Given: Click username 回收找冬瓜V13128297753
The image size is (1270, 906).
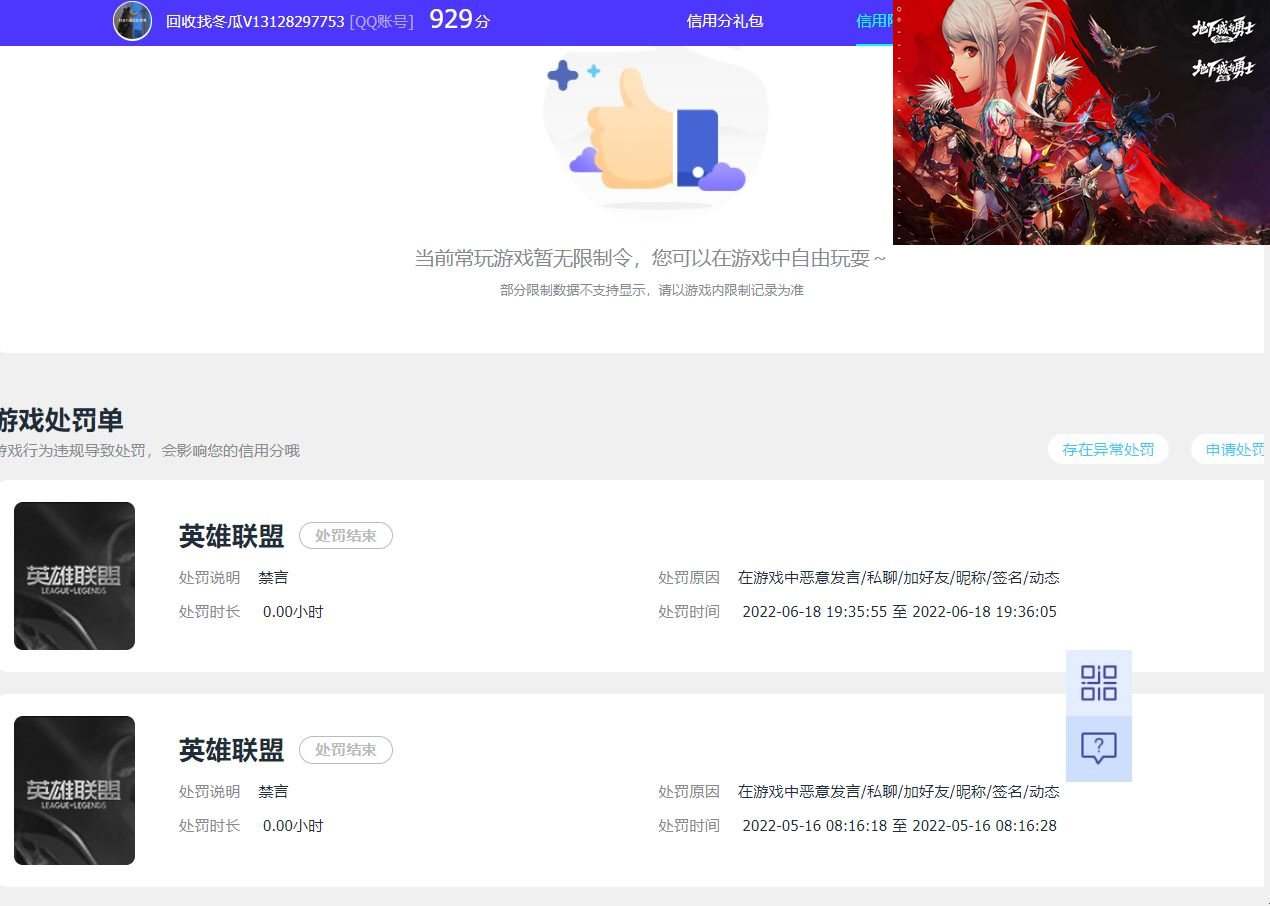Looking at the screenshot, I should coord(255,21).
